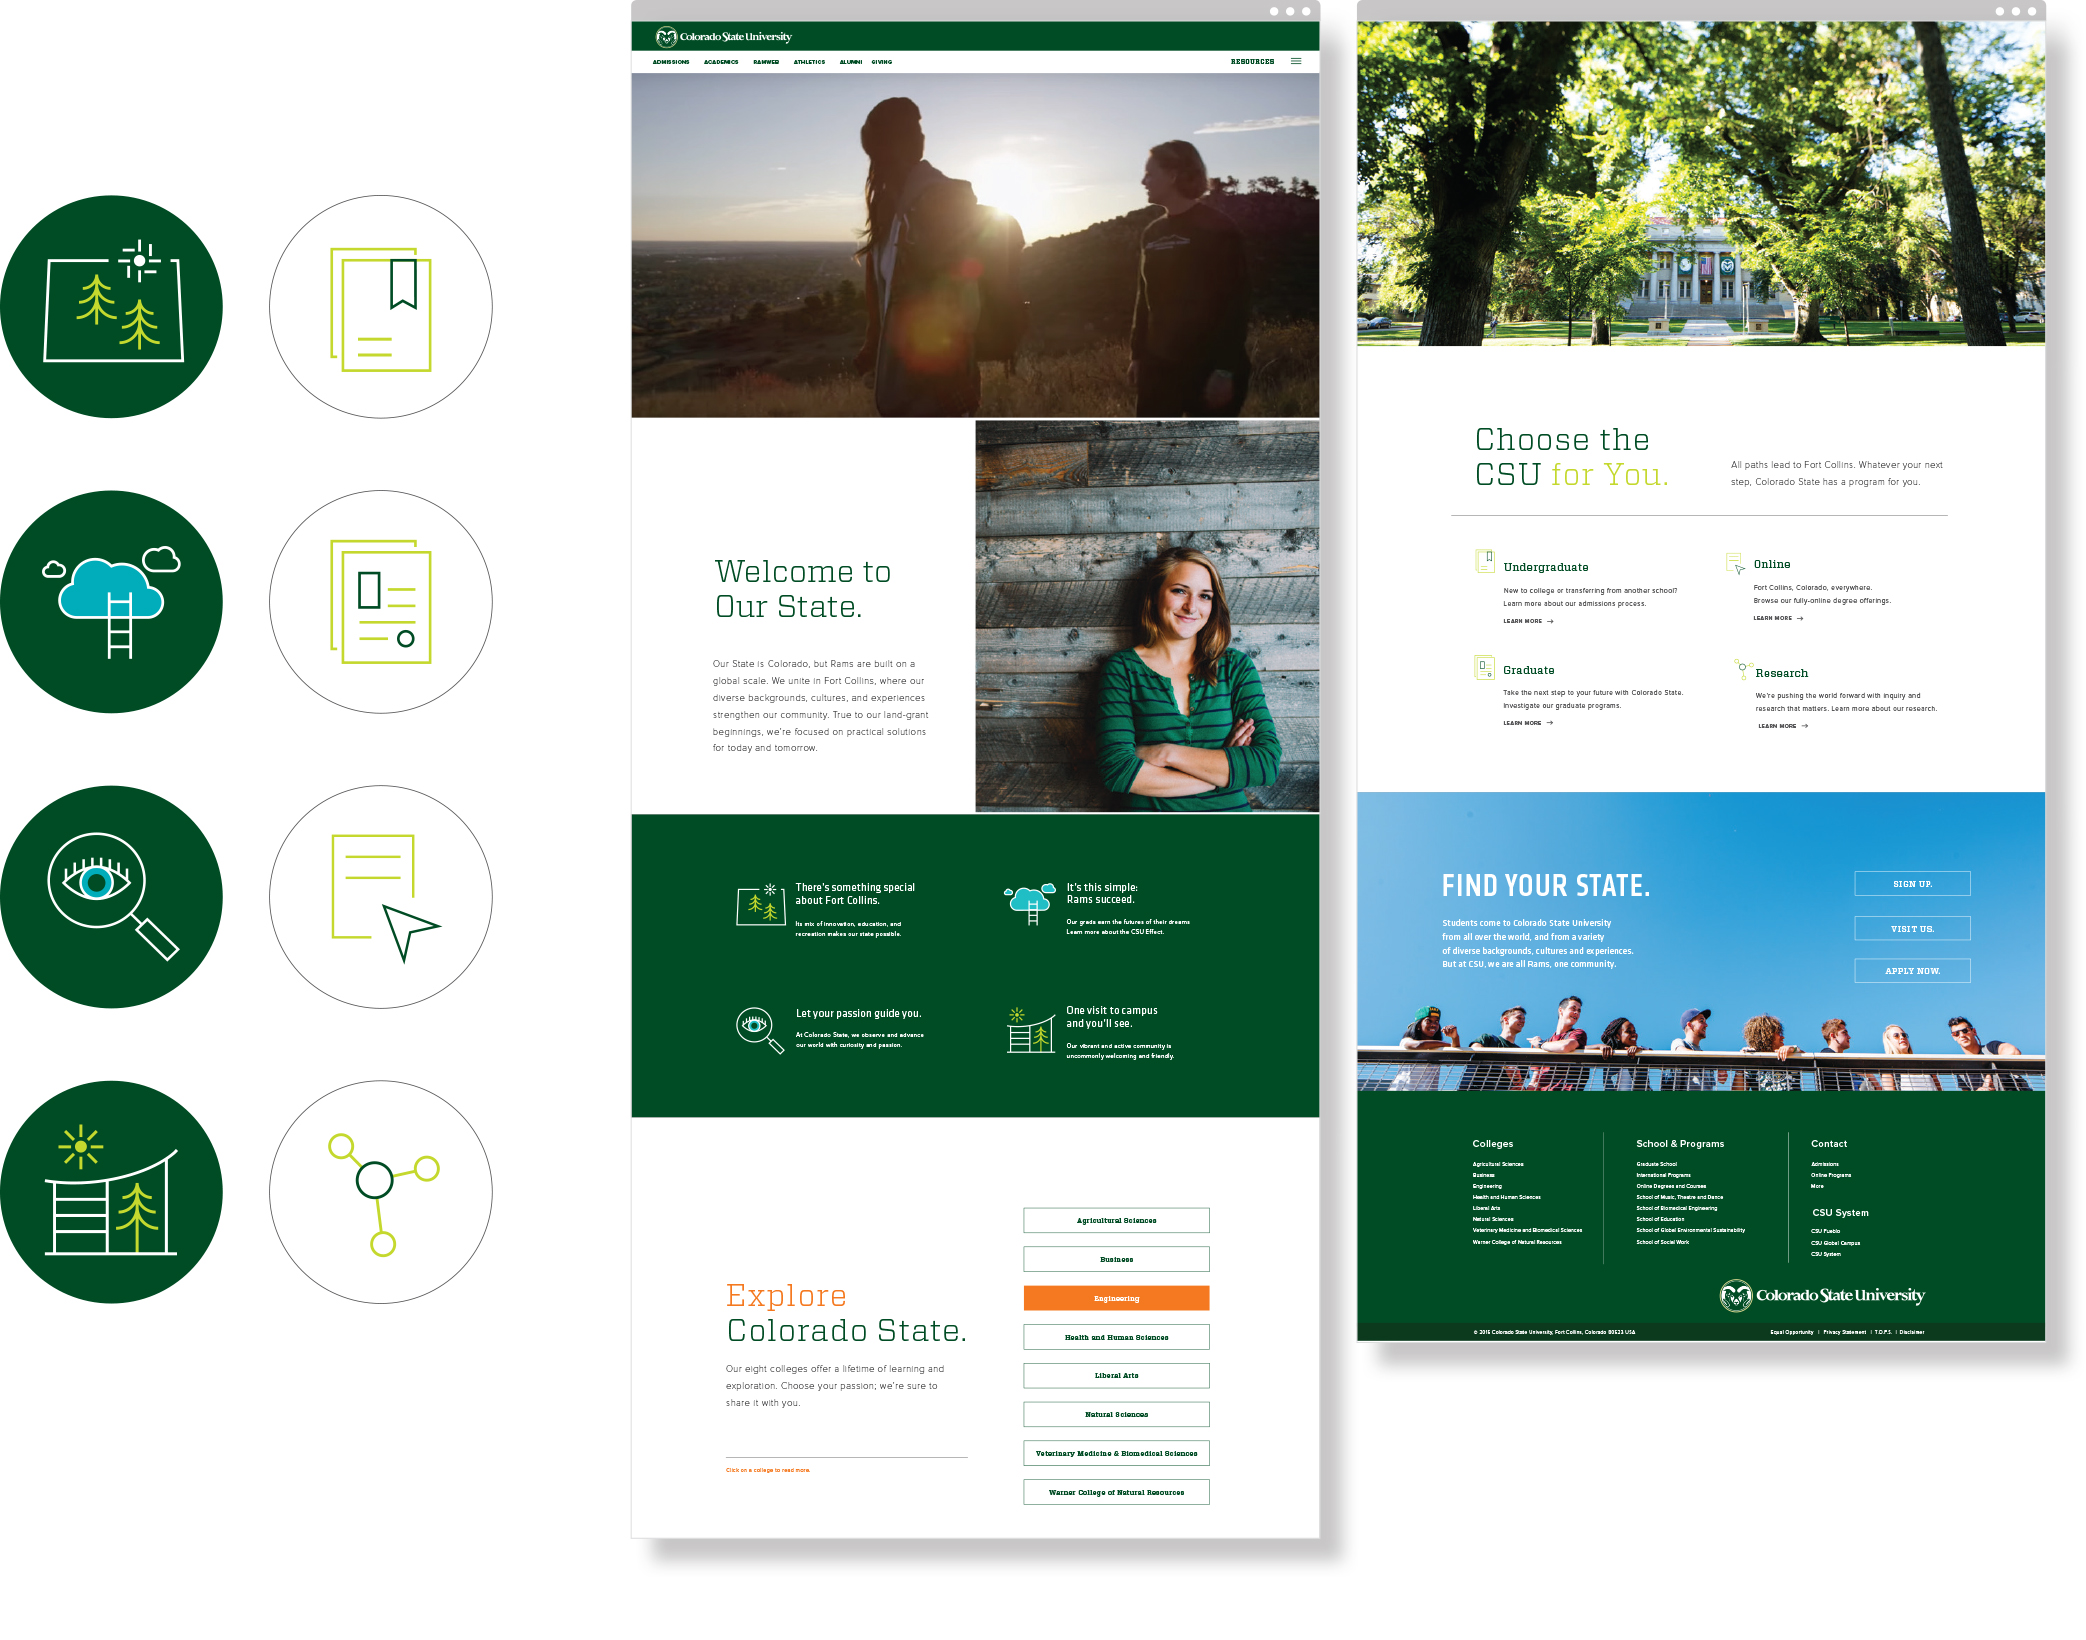Click small cloud icon beside Rams succeed
The width and height of the screenshot is (2086, 1640).
[x=1031, y=904]
